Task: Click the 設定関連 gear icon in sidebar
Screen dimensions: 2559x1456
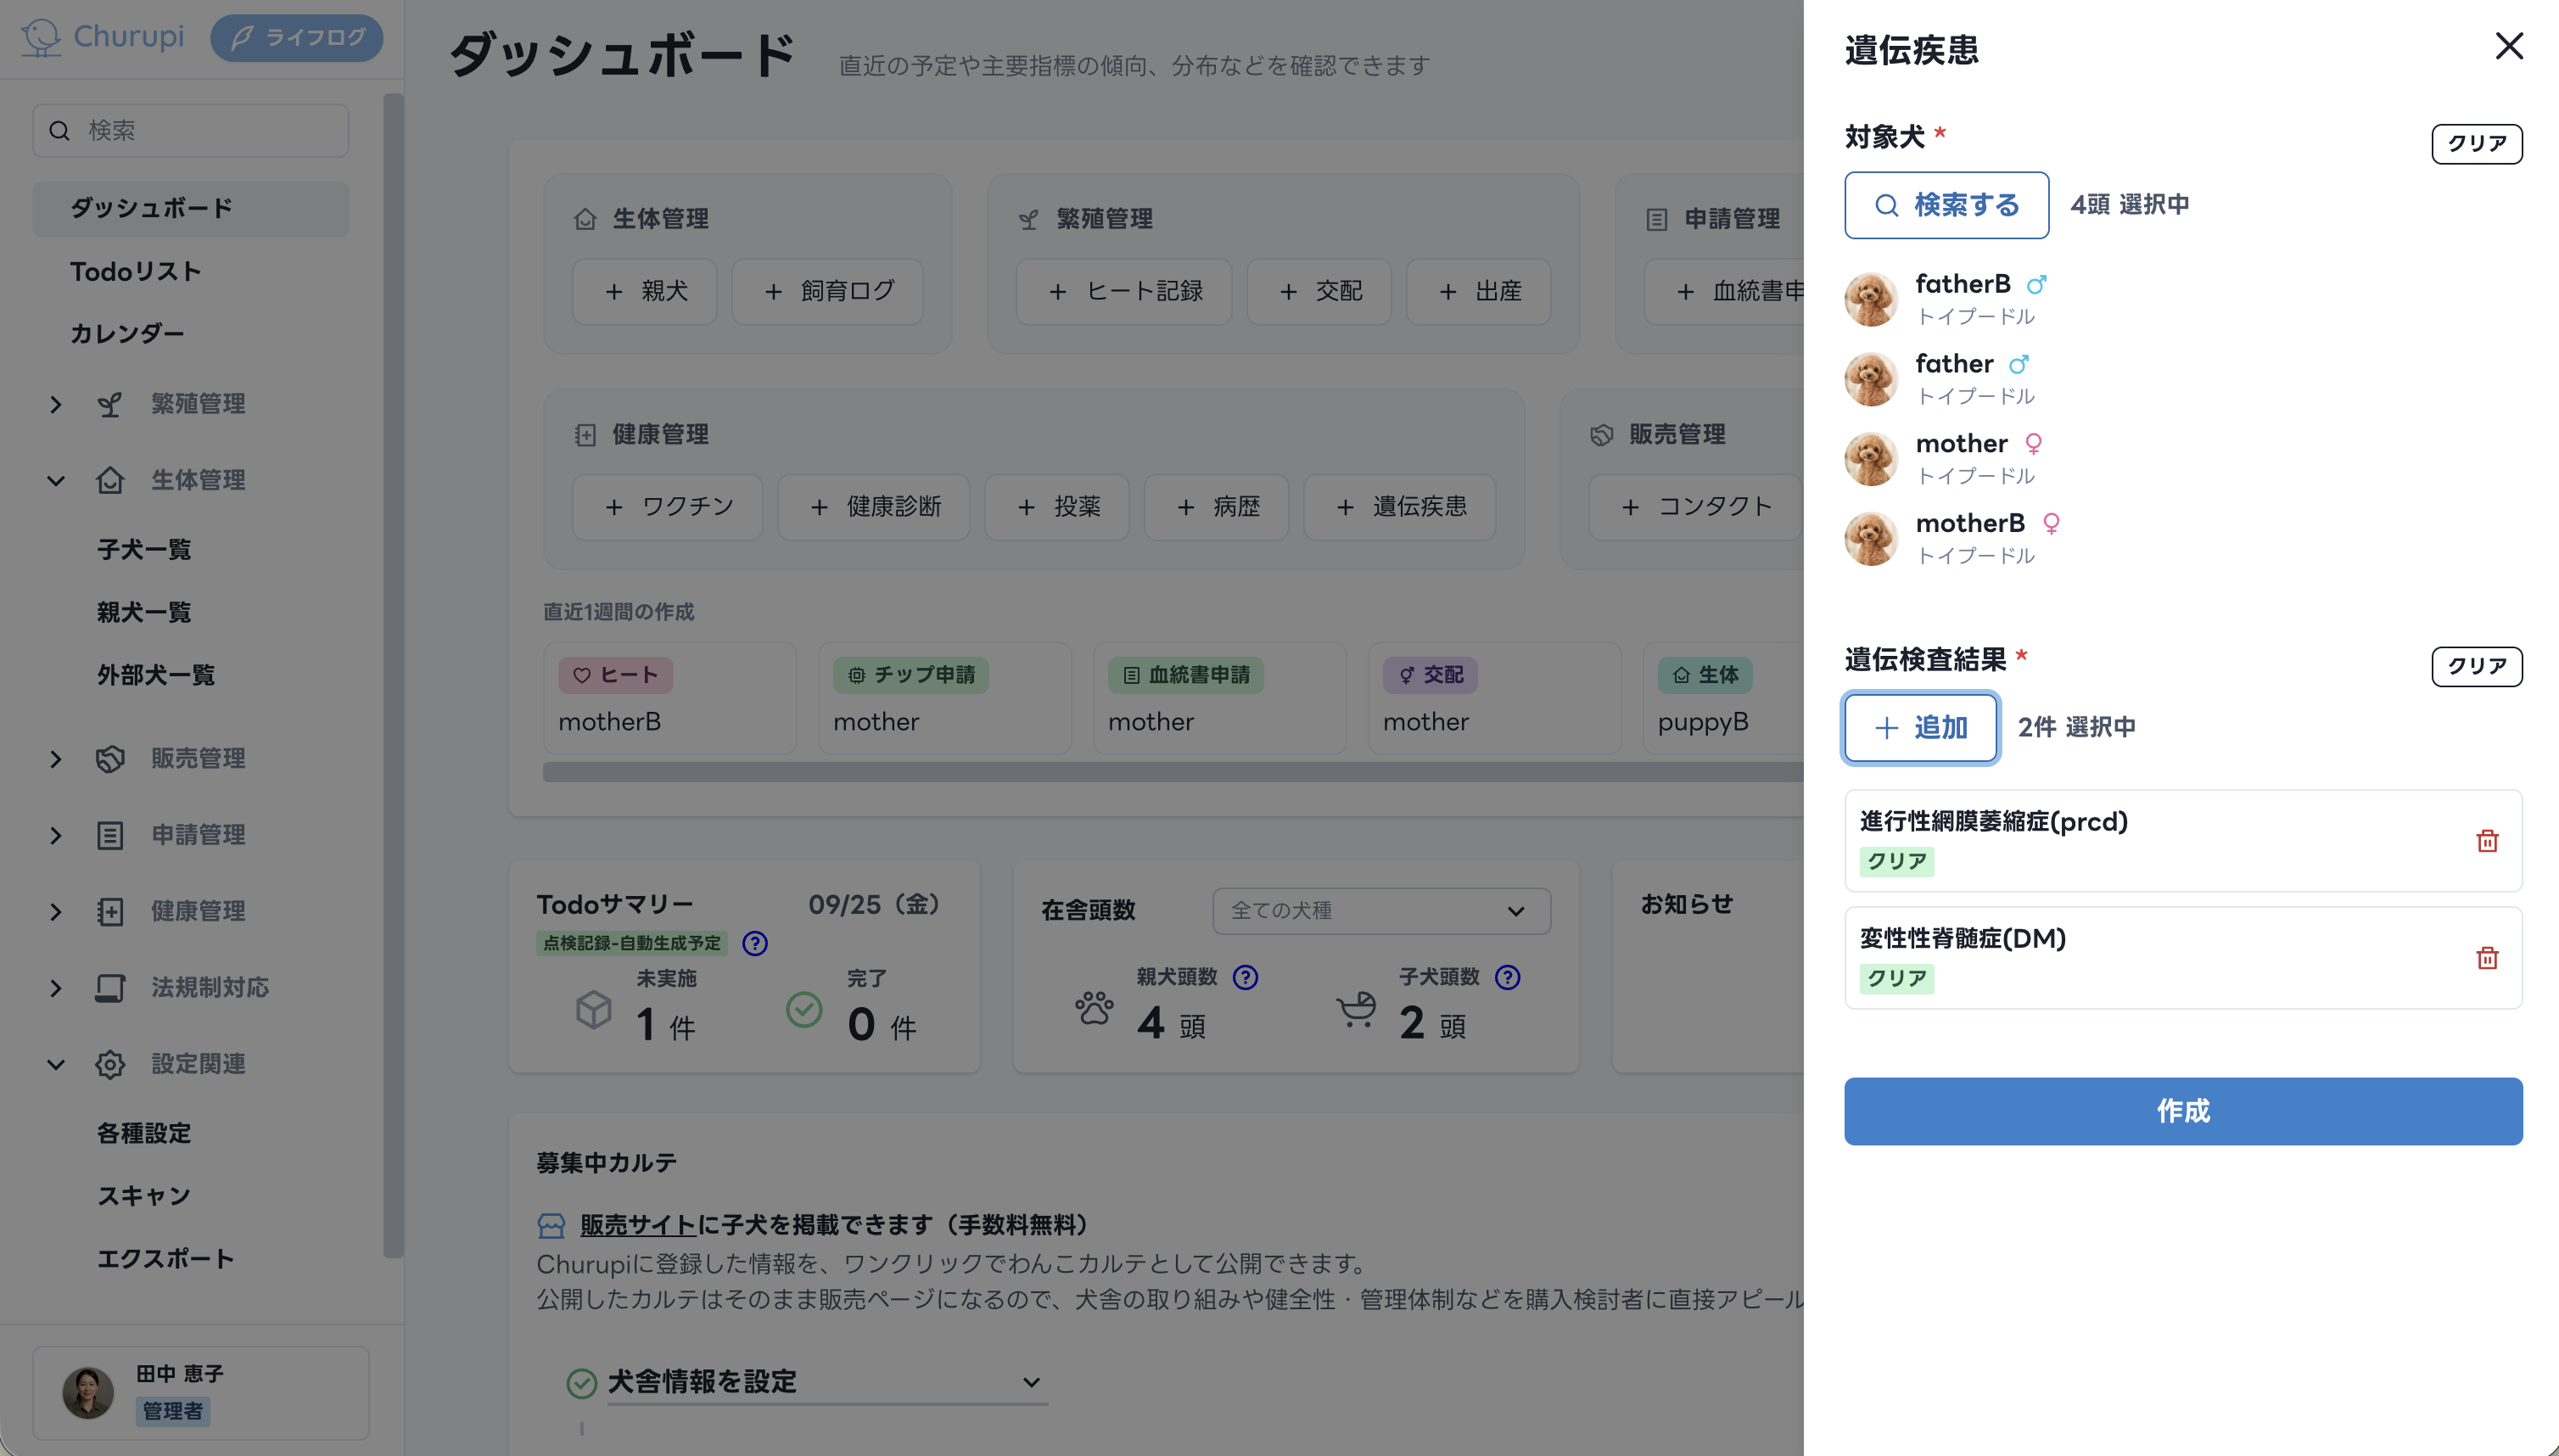Action: (110, 1064)
